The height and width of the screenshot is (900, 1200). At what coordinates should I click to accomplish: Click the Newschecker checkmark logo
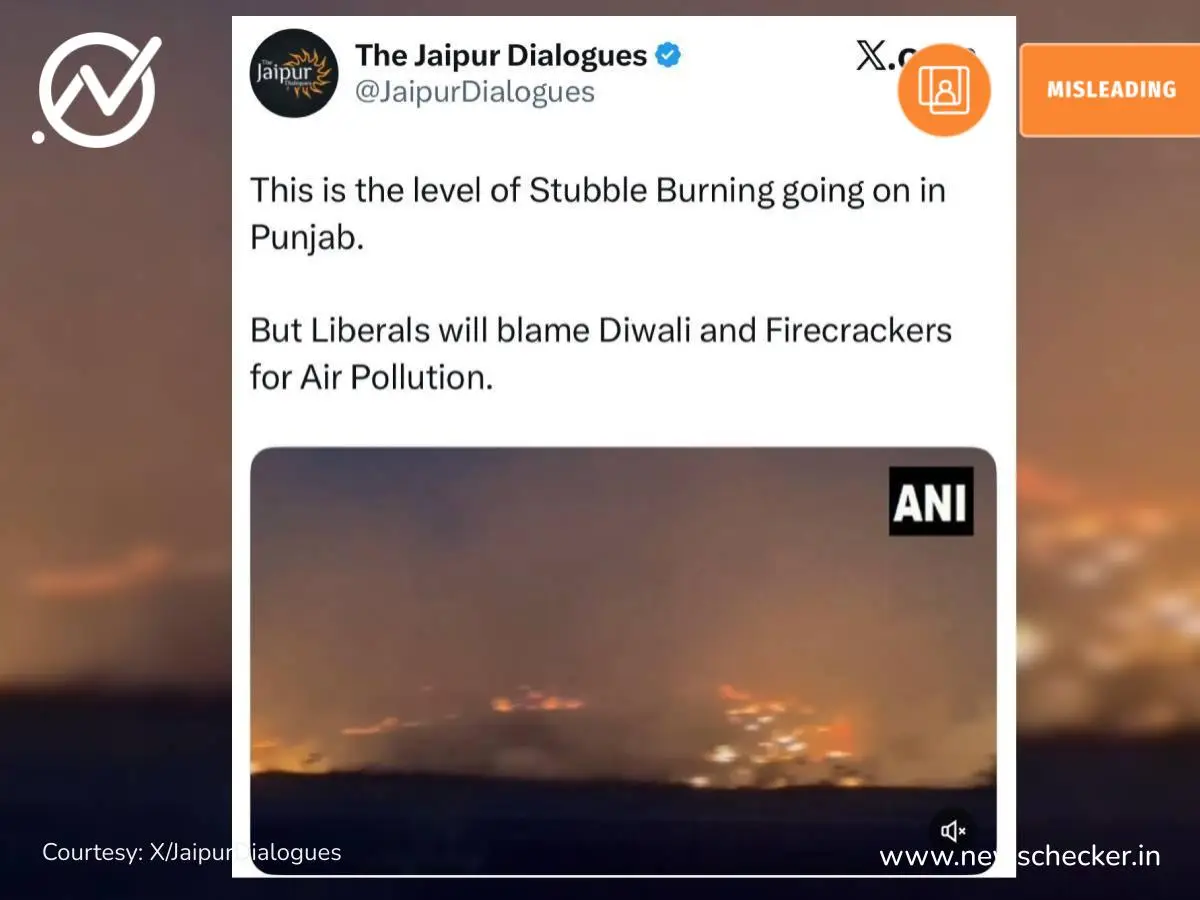tap(97, 90)
